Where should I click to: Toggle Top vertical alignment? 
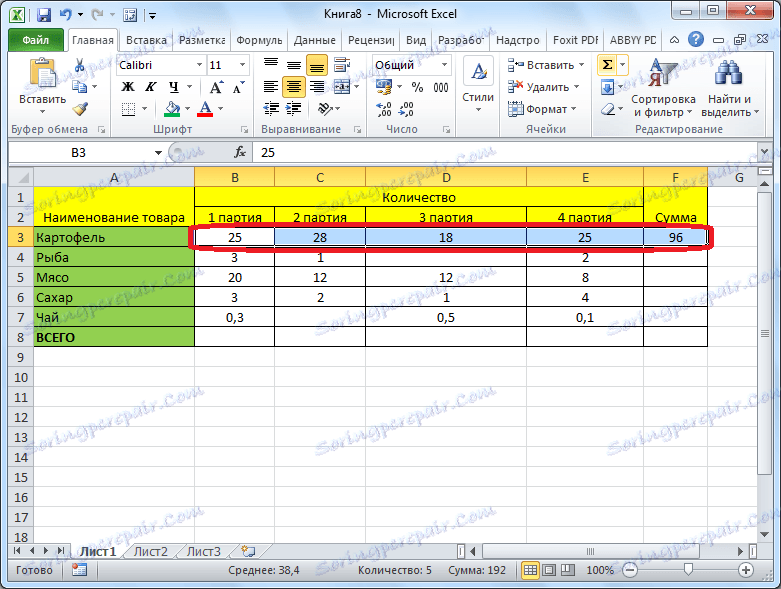pyautogui.click(x=270, y=64)
